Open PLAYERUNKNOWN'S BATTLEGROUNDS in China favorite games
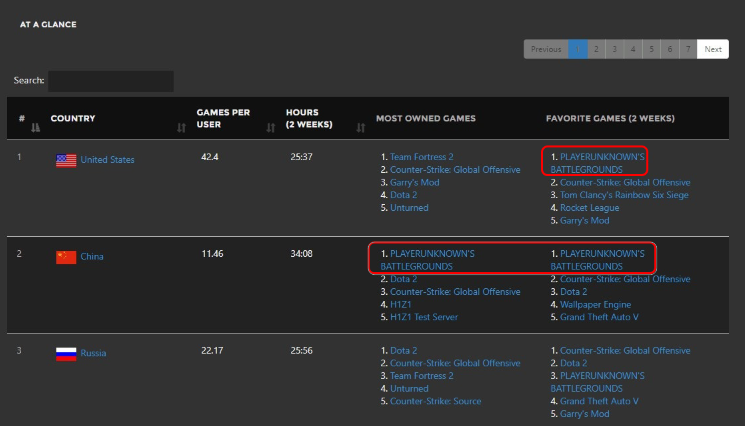Screen dimensions: 745x426 pyautogui.click(x=597, y=260)
